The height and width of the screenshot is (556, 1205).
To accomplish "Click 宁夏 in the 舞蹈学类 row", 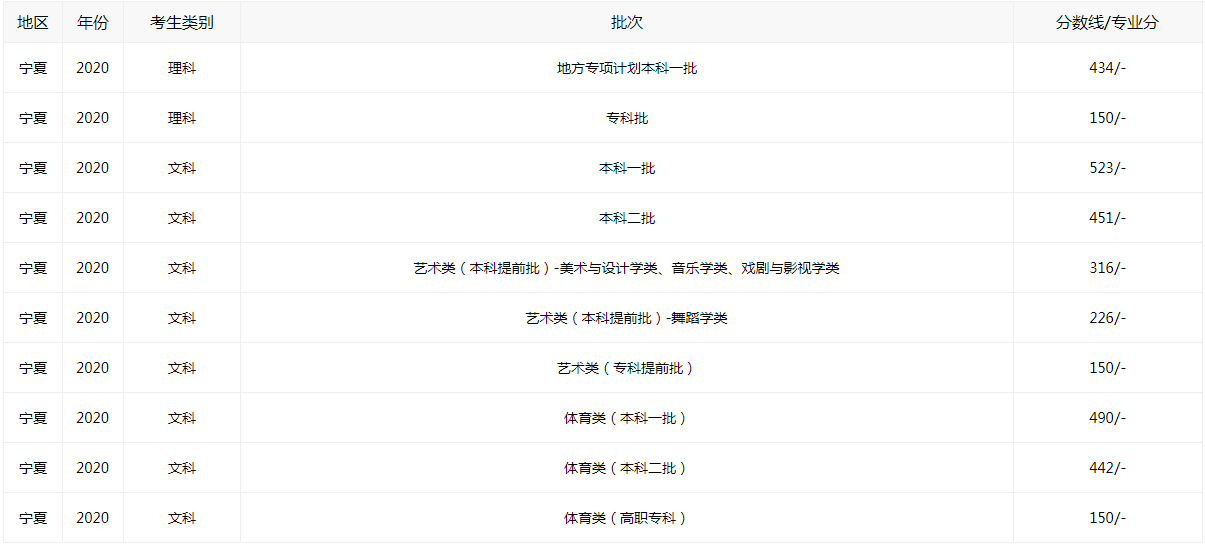I will pyautogui.click(x=33, y=318).
